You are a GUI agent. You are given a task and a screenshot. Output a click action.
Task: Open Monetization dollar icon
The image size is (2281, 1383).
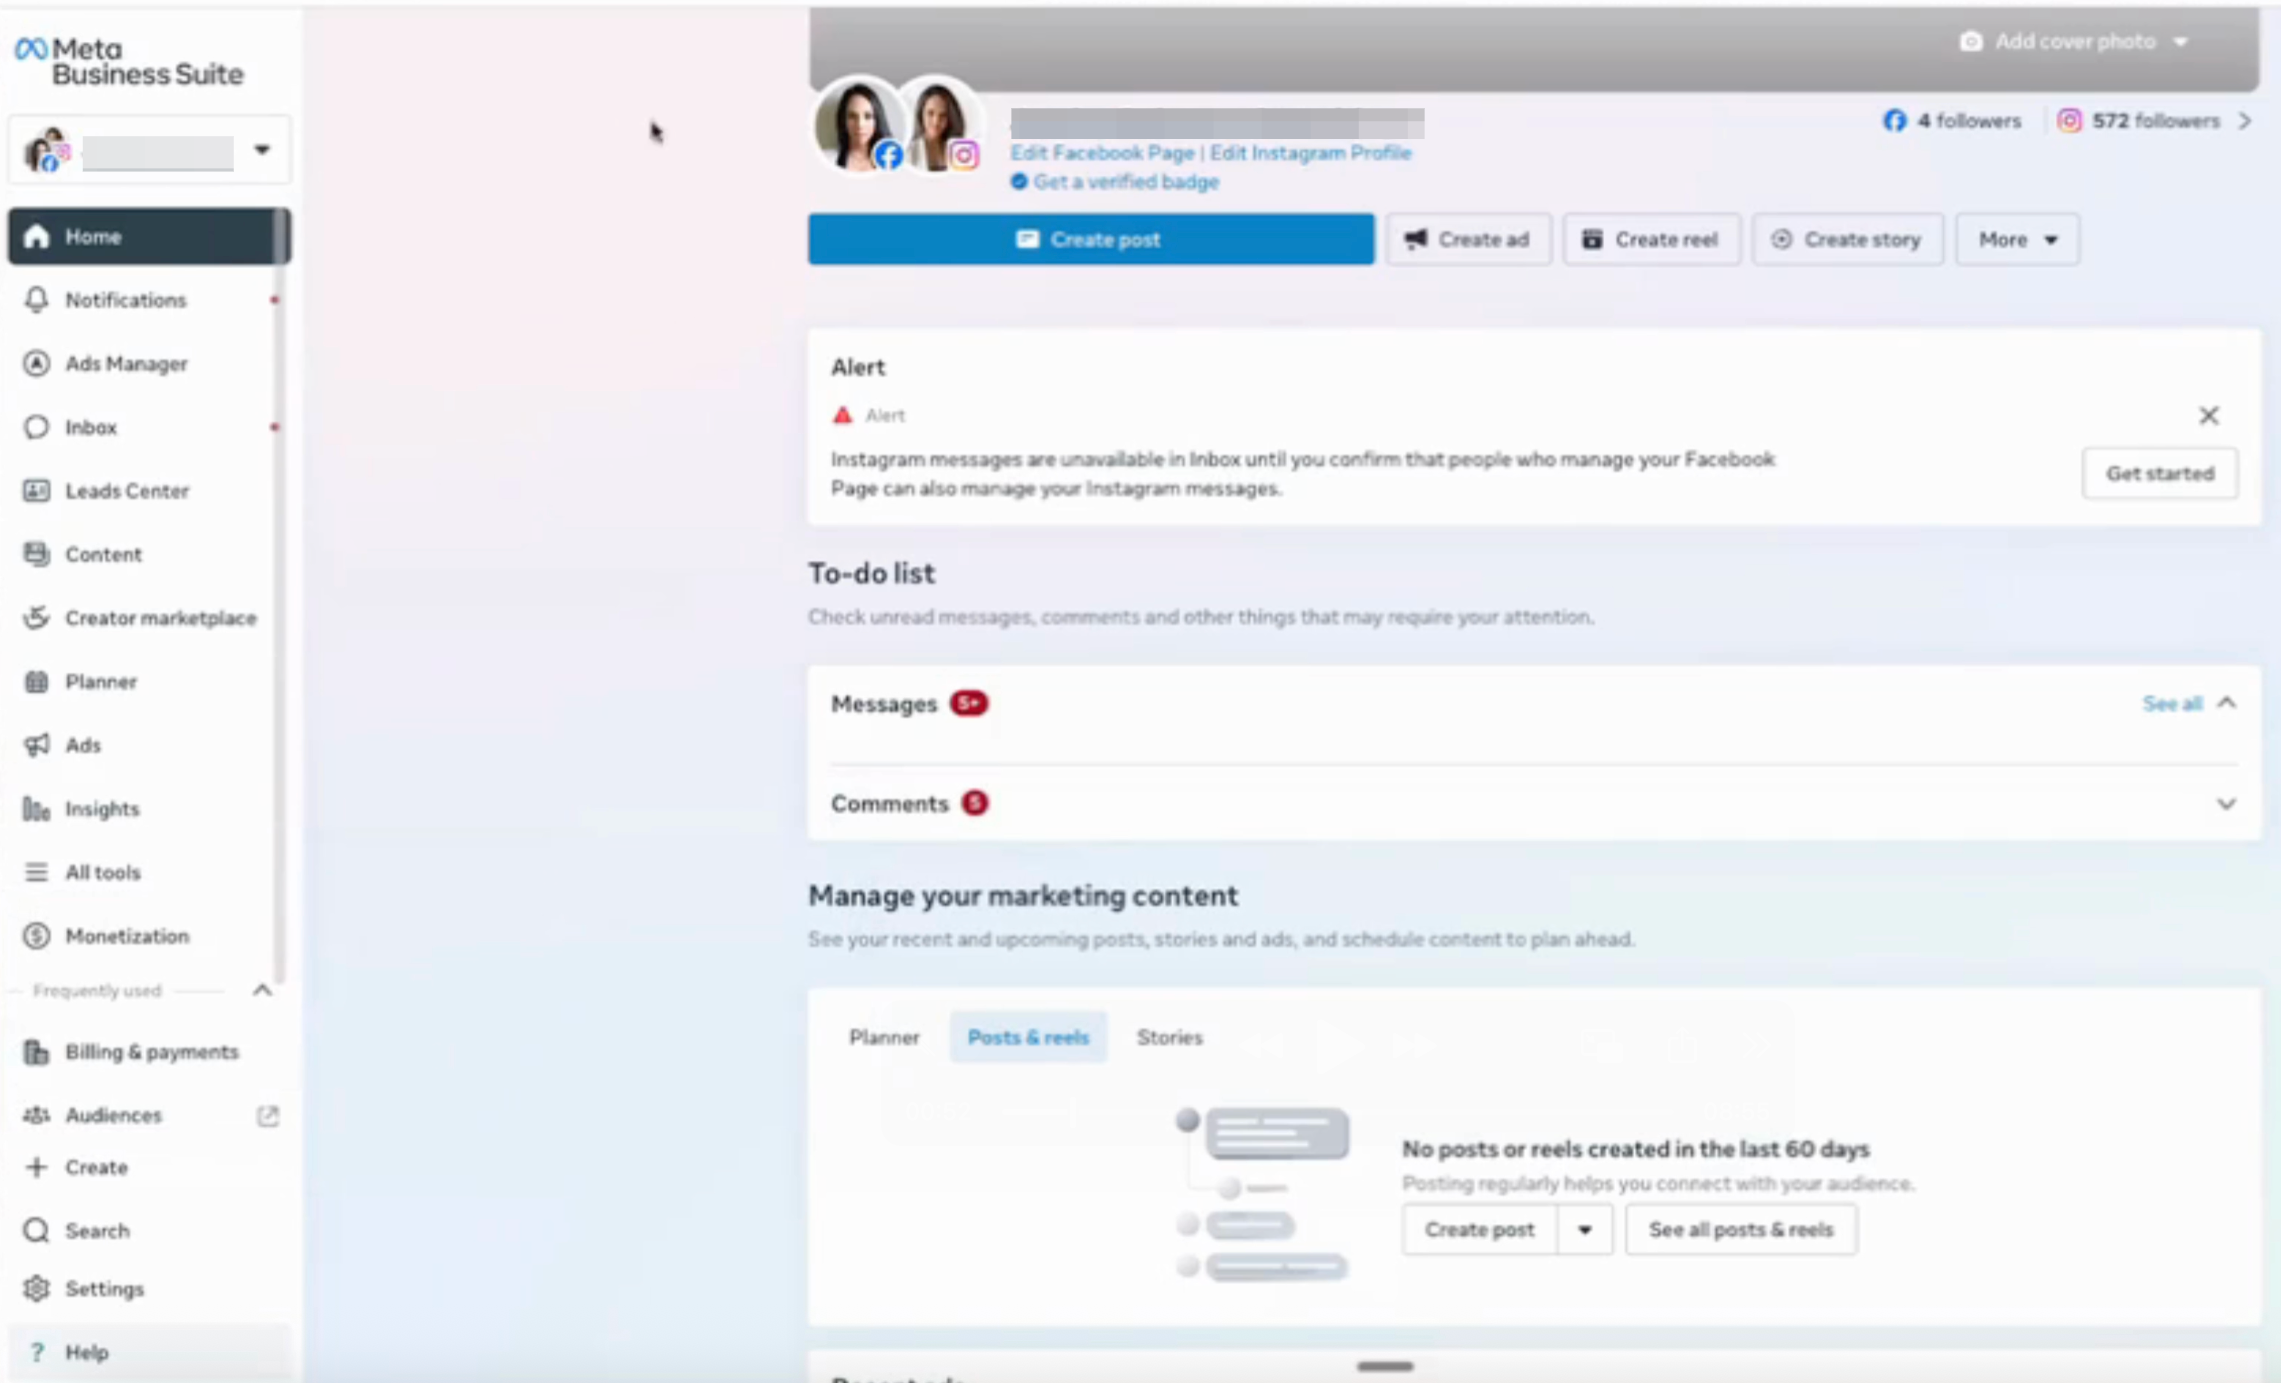37,935
